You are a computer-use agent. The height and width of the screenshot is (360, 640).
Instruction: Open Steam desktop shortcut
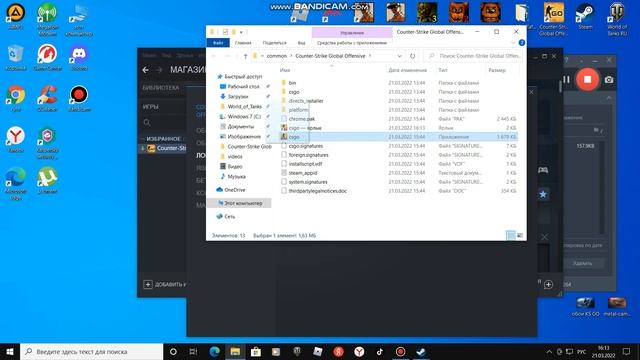585,16
